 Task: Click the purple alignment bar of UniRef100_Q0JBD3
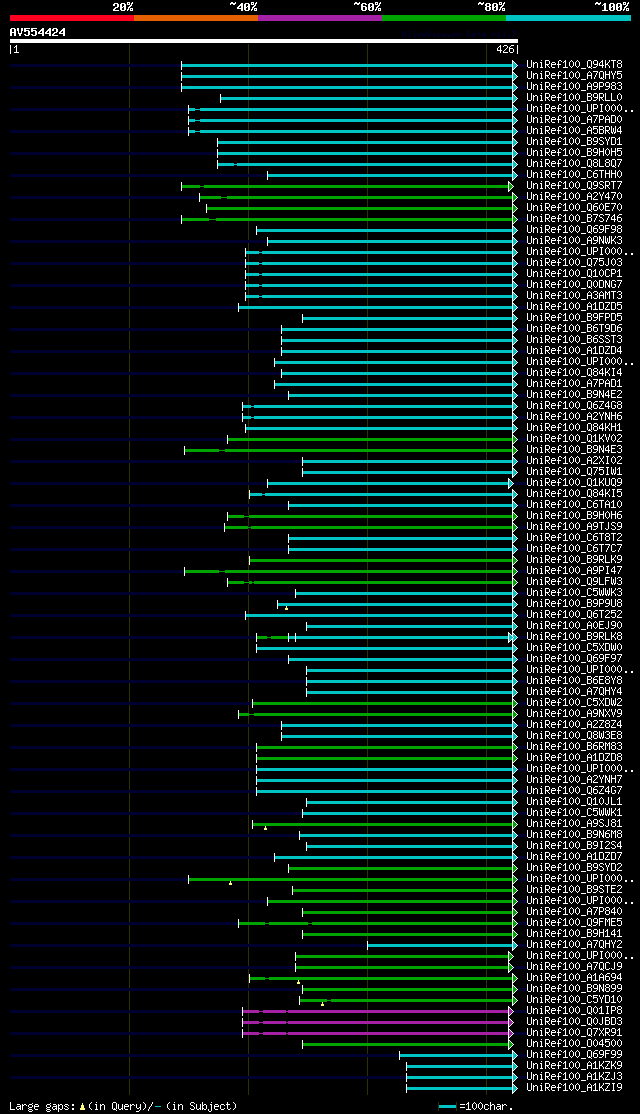(x=377, y=1022)
